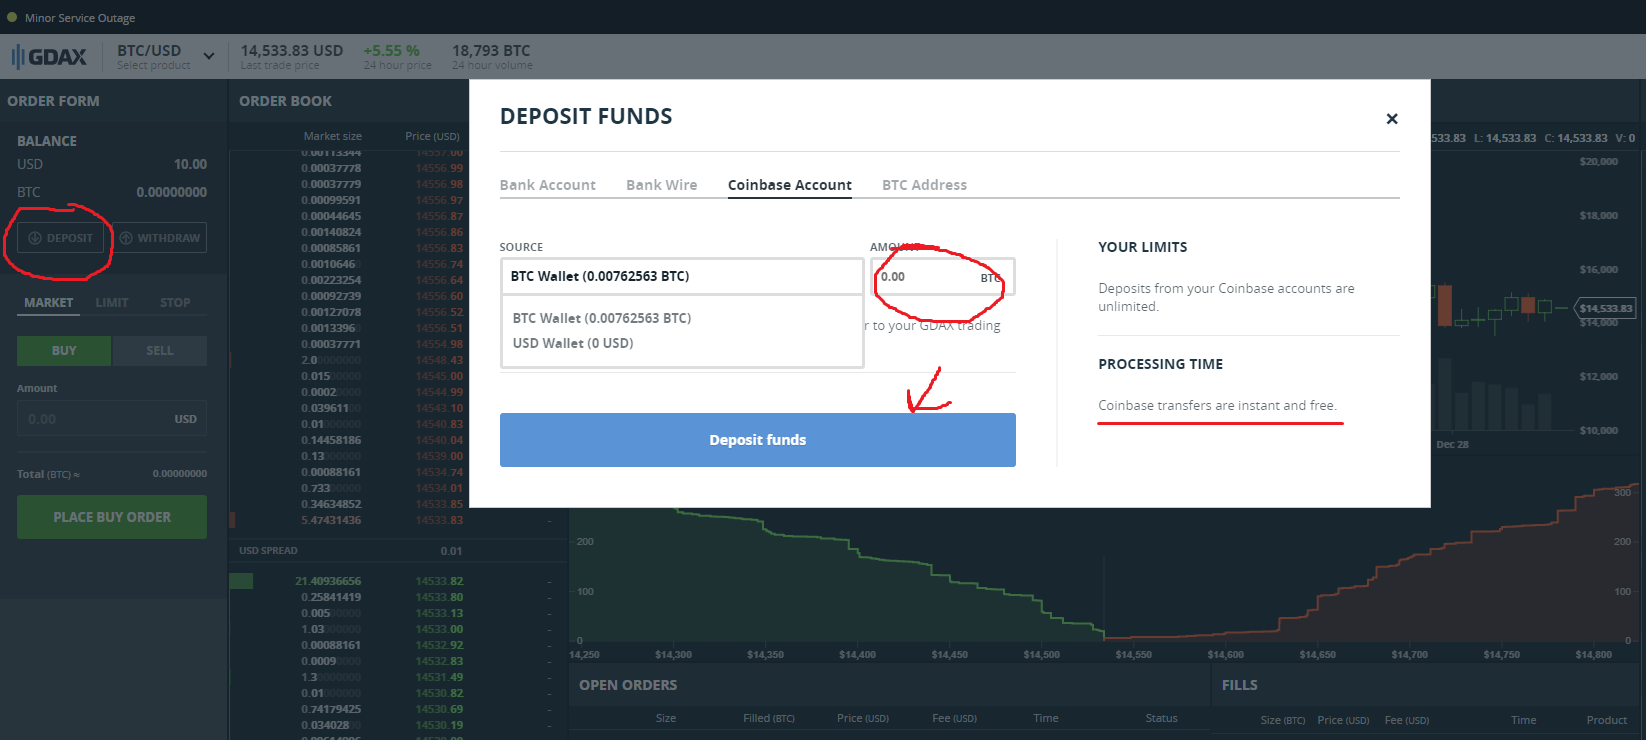The image size is (1646, 740).
Task: Click the Product column in Fills
Action: click(x=1606, y=720)
